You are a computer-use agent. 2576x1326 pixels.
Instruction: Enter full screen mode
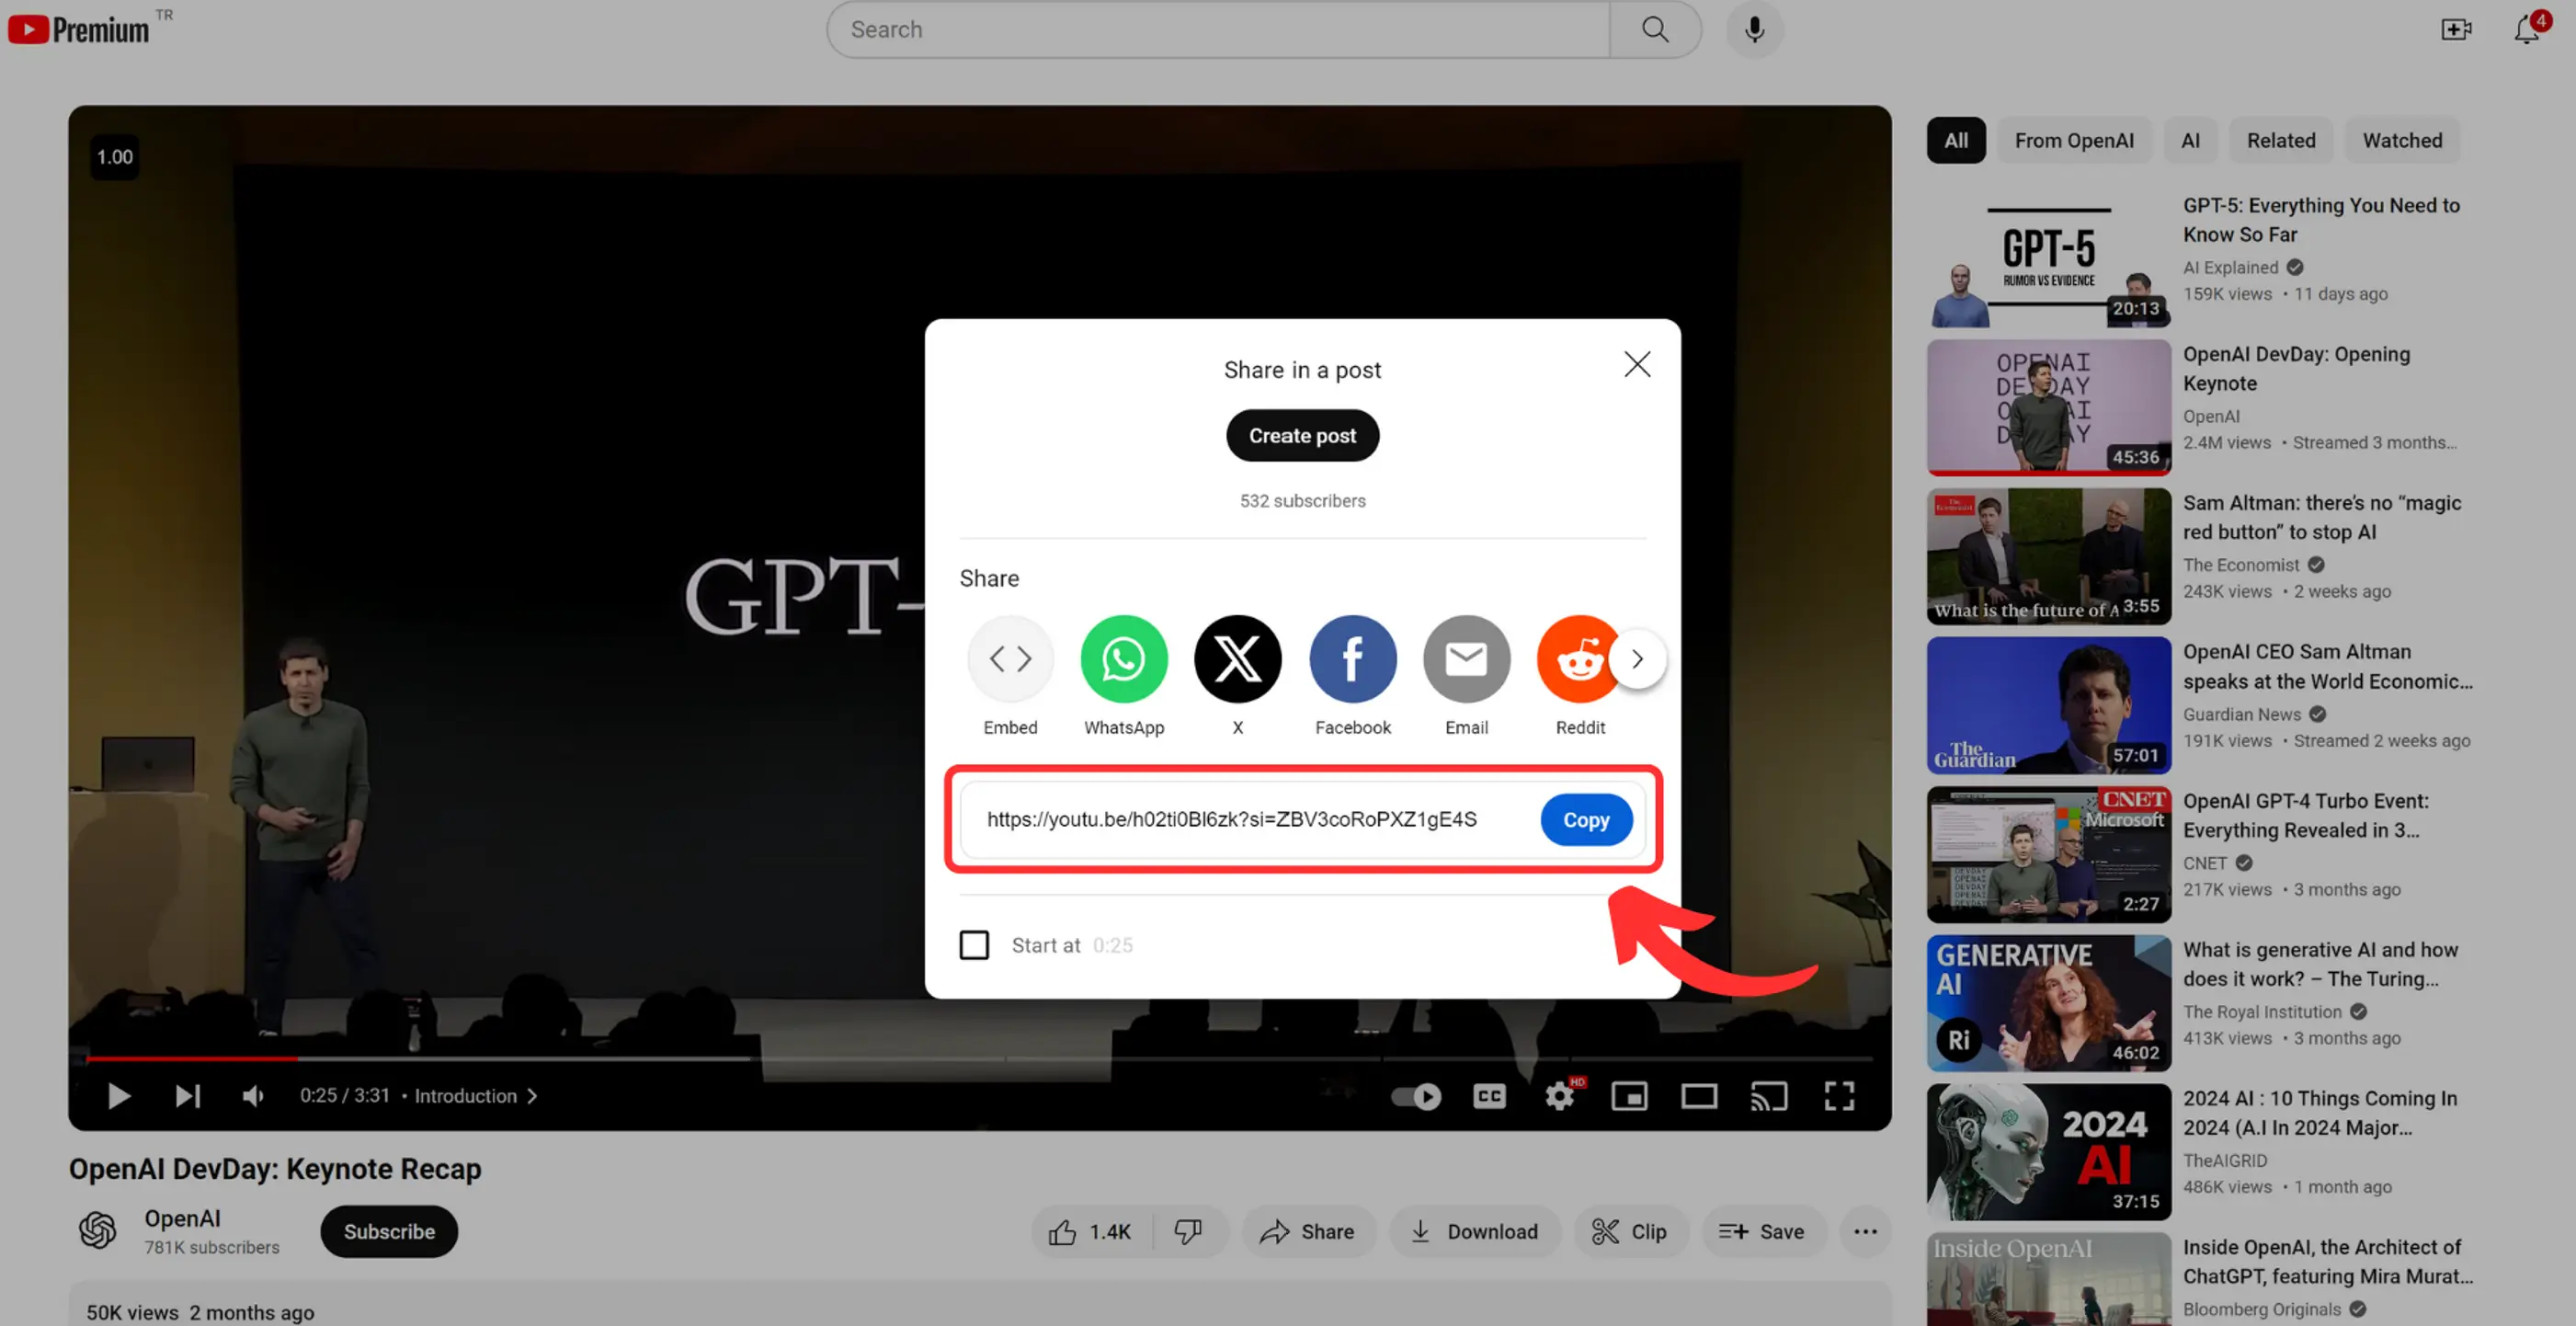click(x=1839, y=1096)
